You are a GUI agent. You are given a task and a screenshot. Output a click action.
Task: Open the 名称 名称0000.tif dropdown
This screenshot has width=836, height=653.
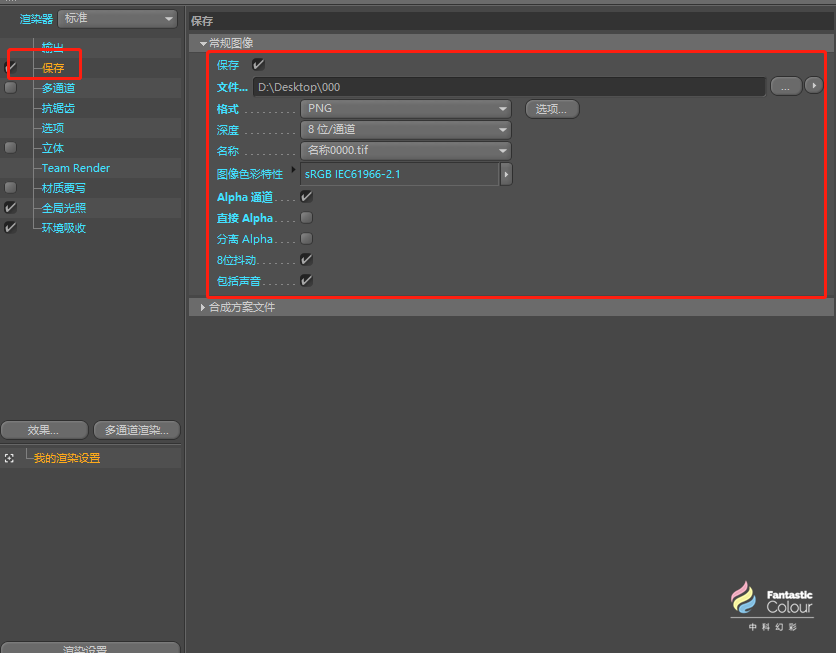pos(406,150)
